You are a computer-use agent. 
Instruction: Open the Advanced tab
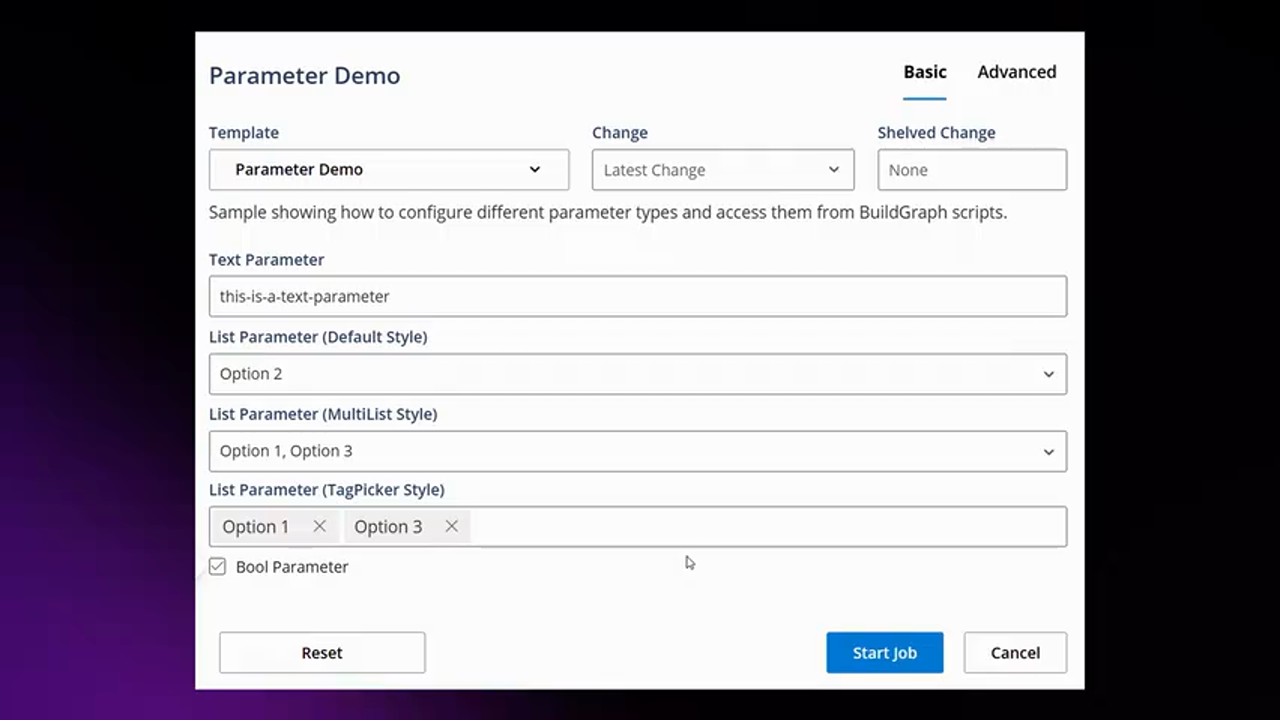click(x=1016, y=72)
